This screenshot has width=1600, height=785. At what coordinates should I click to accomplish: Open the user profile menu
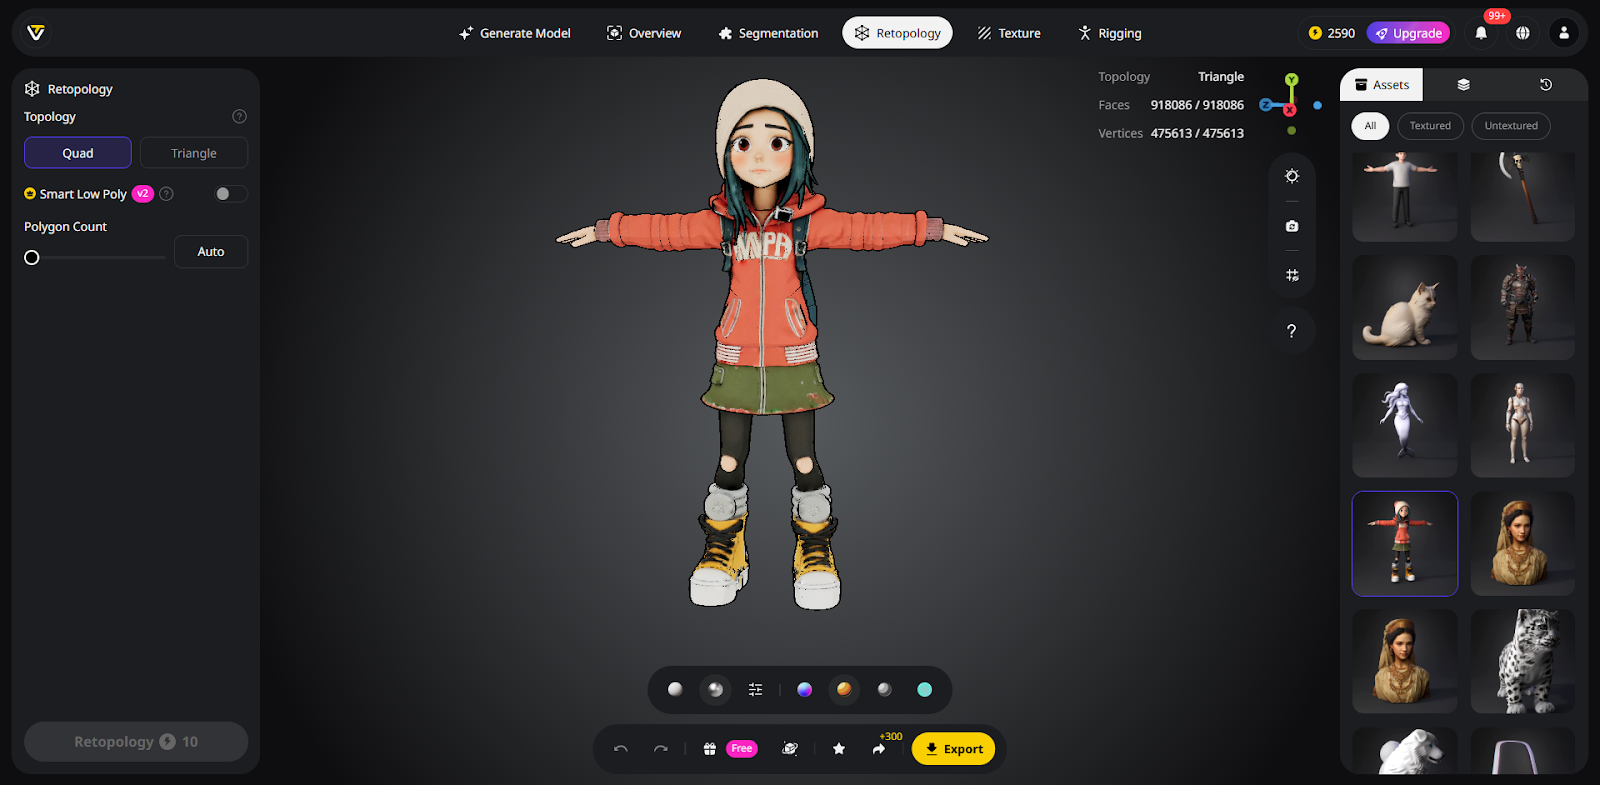tap(1564, 33)
